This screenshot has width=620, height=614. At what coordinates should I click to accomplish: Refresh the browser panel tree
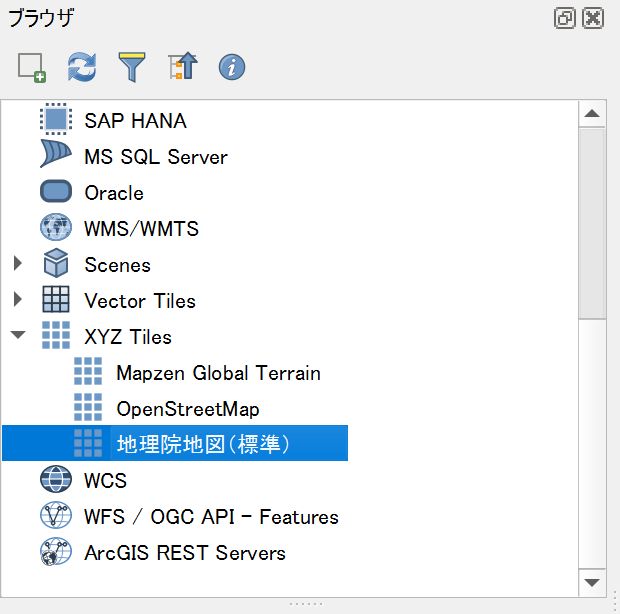pos(82,67)
